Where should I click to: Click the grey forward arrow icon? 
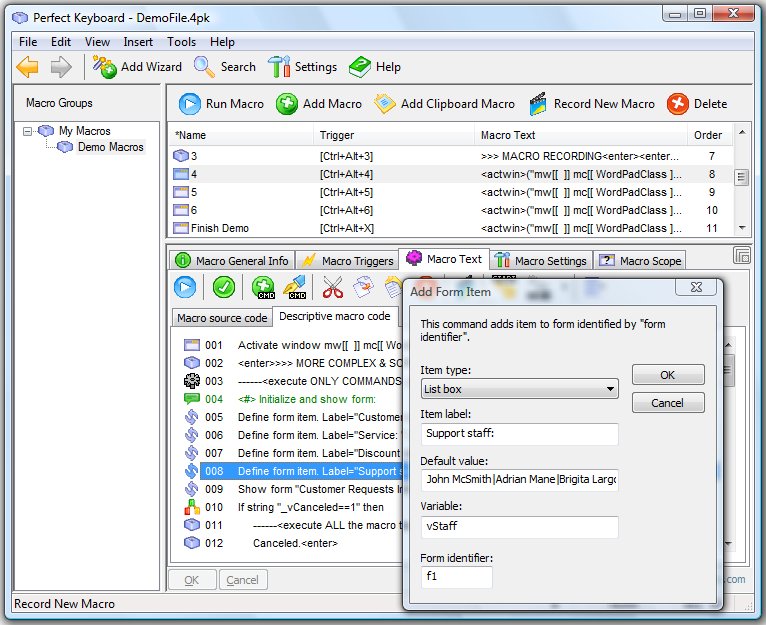click(x=61, y=66)
